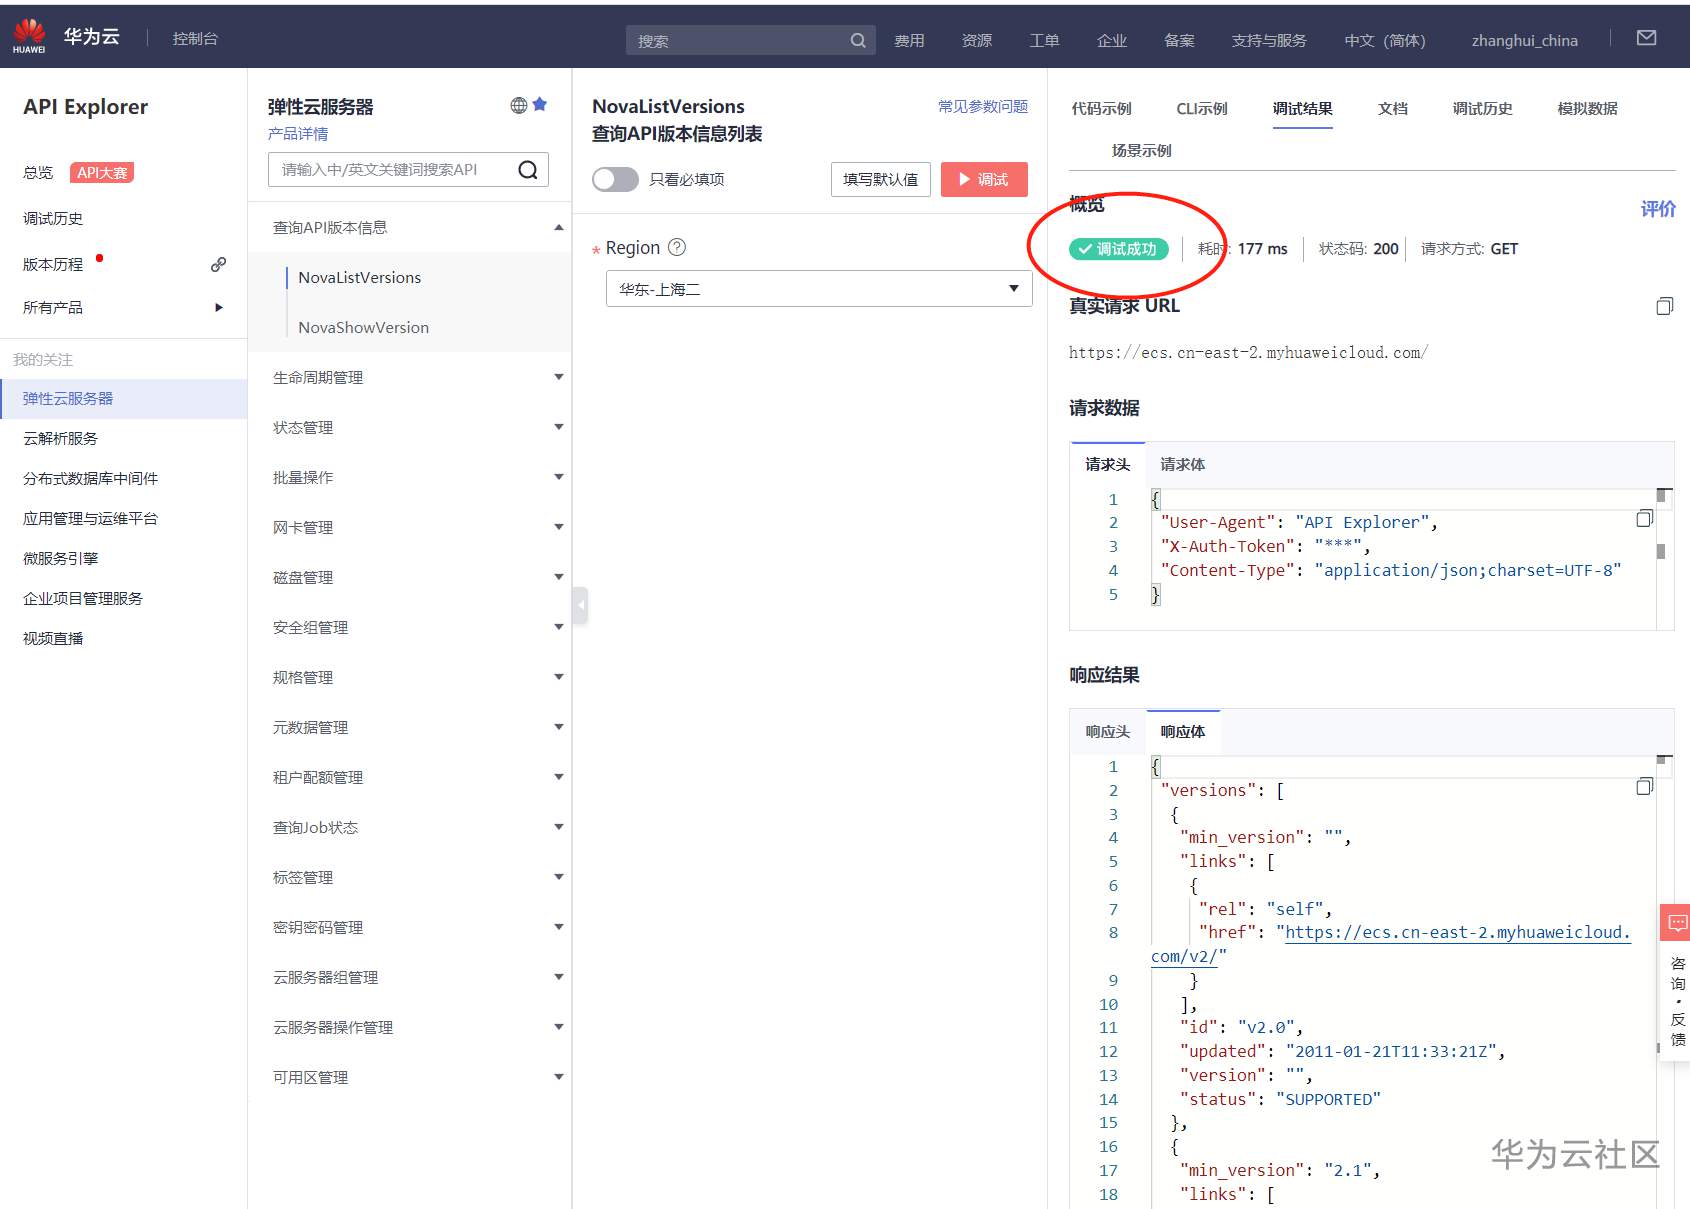This screenshot has height=1209, width=1690.
Task: Collapse the 查询API版本信息 group
Action: [x=559, y=228]
